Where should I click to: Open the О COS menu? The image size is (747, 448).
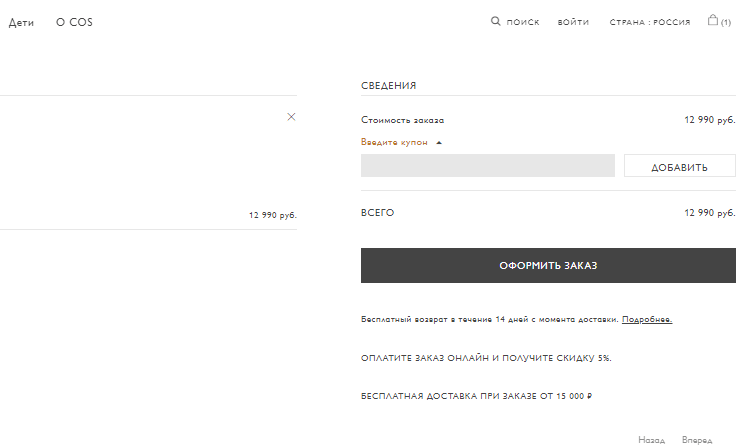click(74, 22)
